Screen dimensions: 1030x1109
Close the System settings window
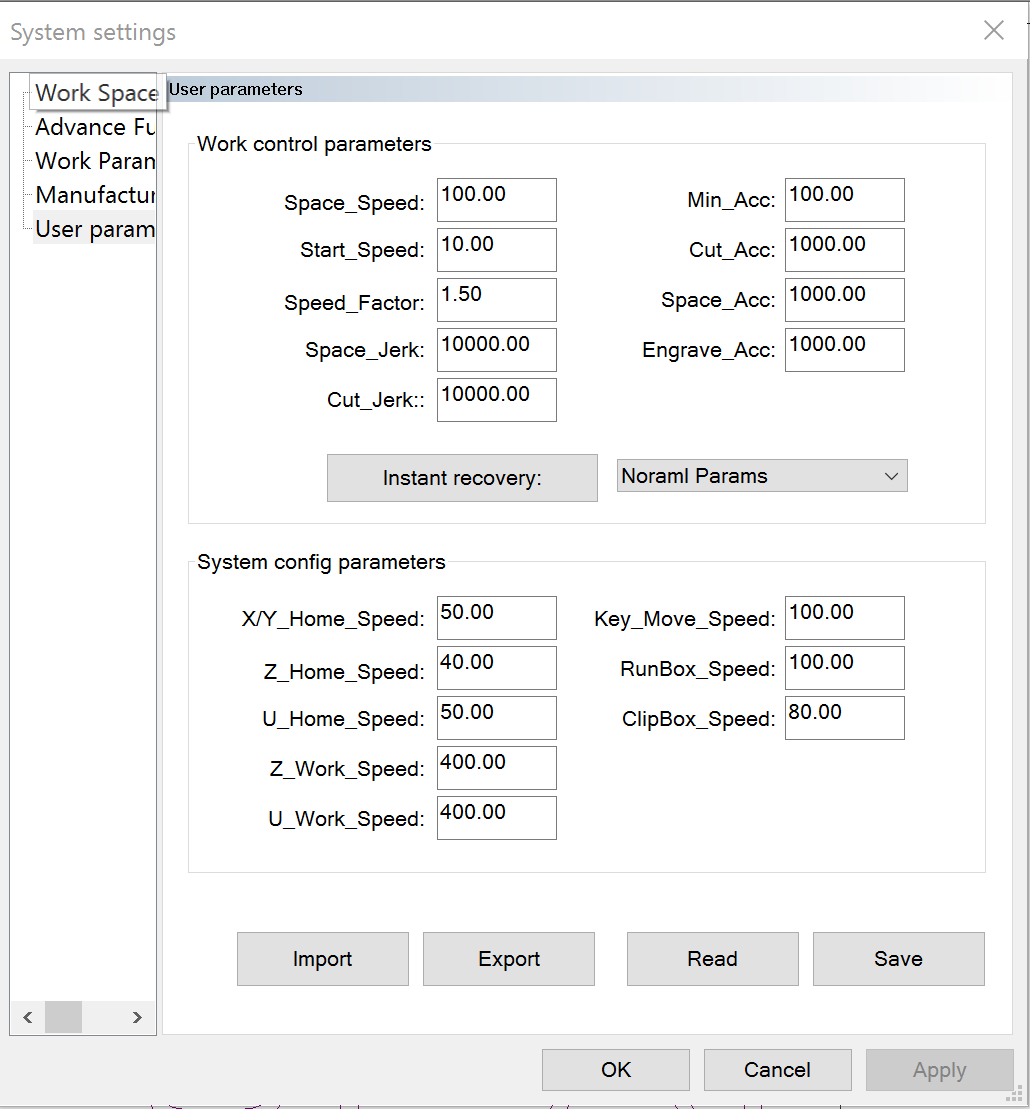(993, 31)
